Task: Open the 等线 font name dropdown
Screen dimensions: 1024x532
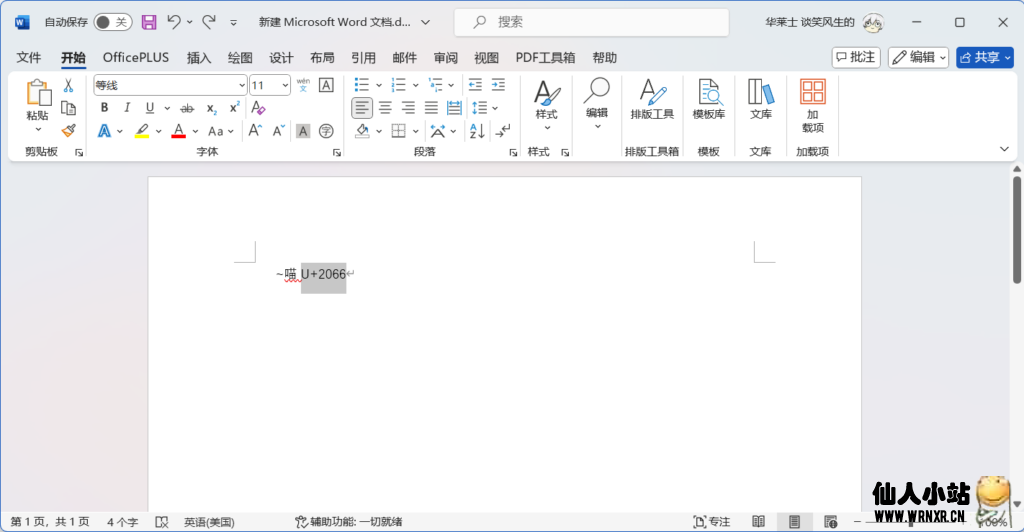Action: [x=170, y=86]
